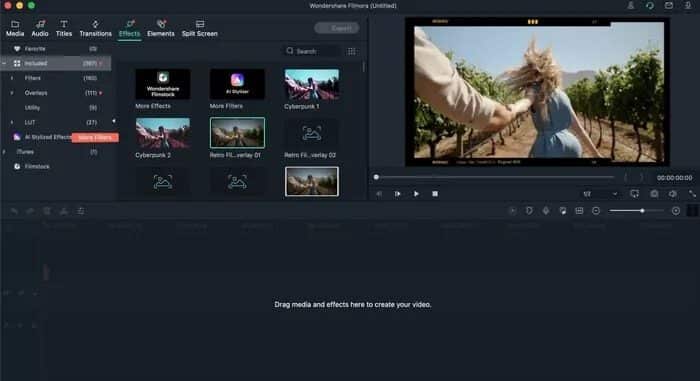Viewport: 700px width, 381px height.
Task: Click the audio mixer icon above the timeline
Action: [562, 211]
